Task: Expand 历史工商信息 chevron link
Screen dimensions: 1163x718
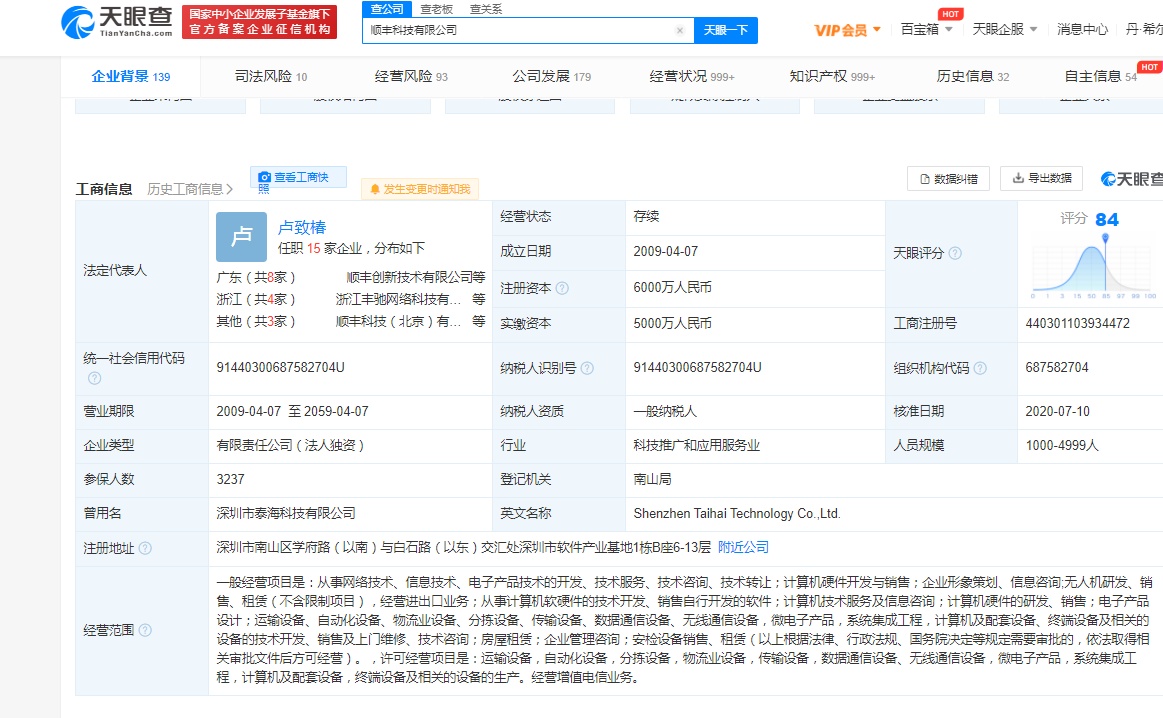Action: pos(190,189)
